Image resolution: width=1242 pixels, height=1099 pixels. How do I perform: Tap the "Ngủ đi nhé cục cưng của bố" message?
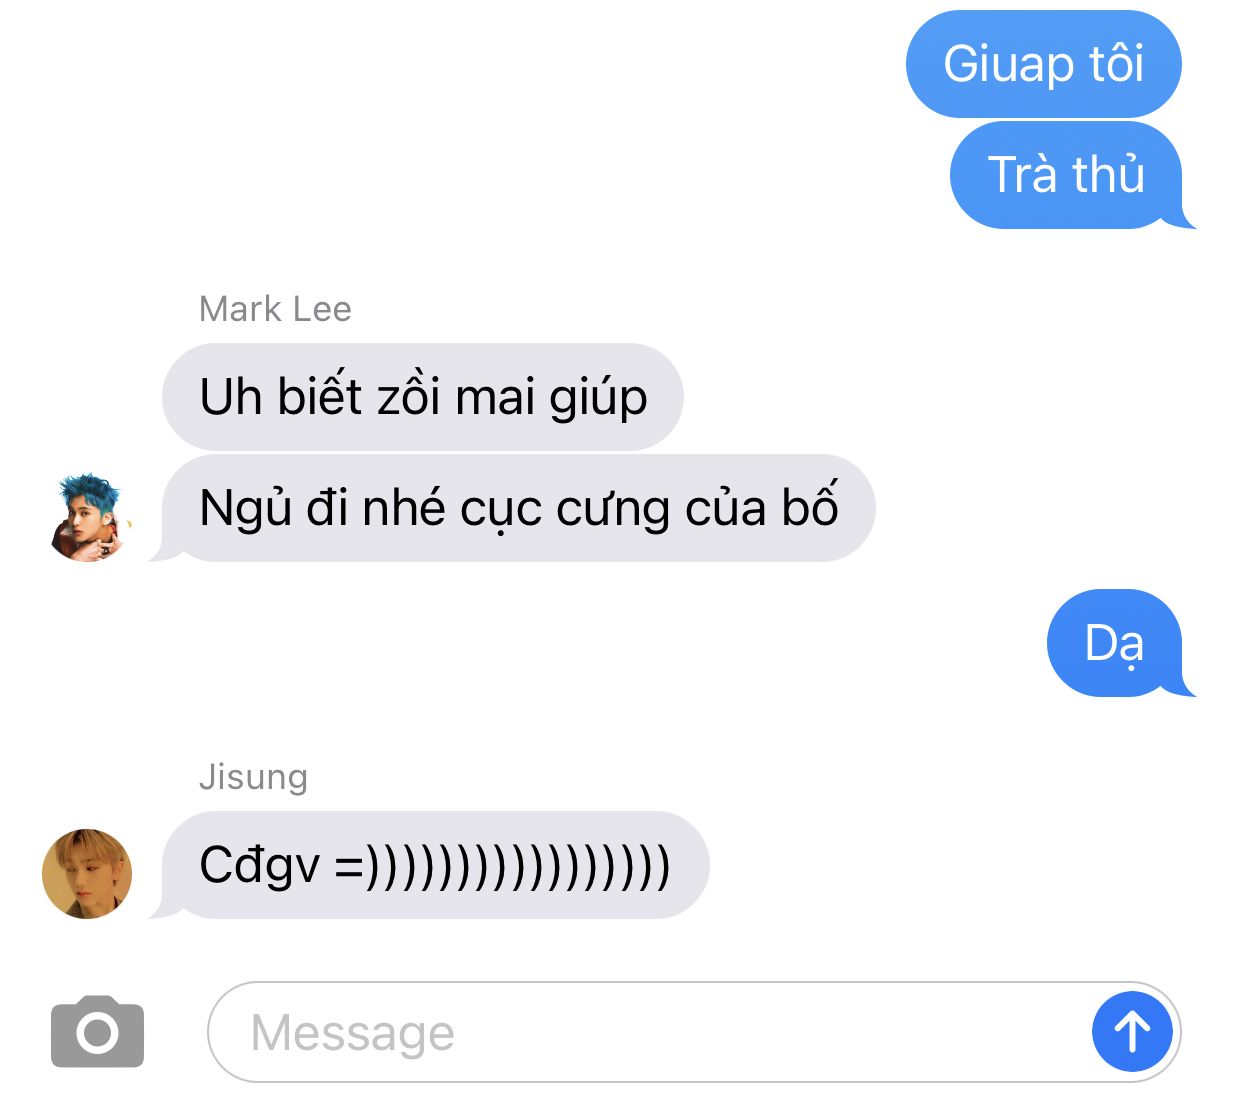pyautogui.click(x=517, y=508)
